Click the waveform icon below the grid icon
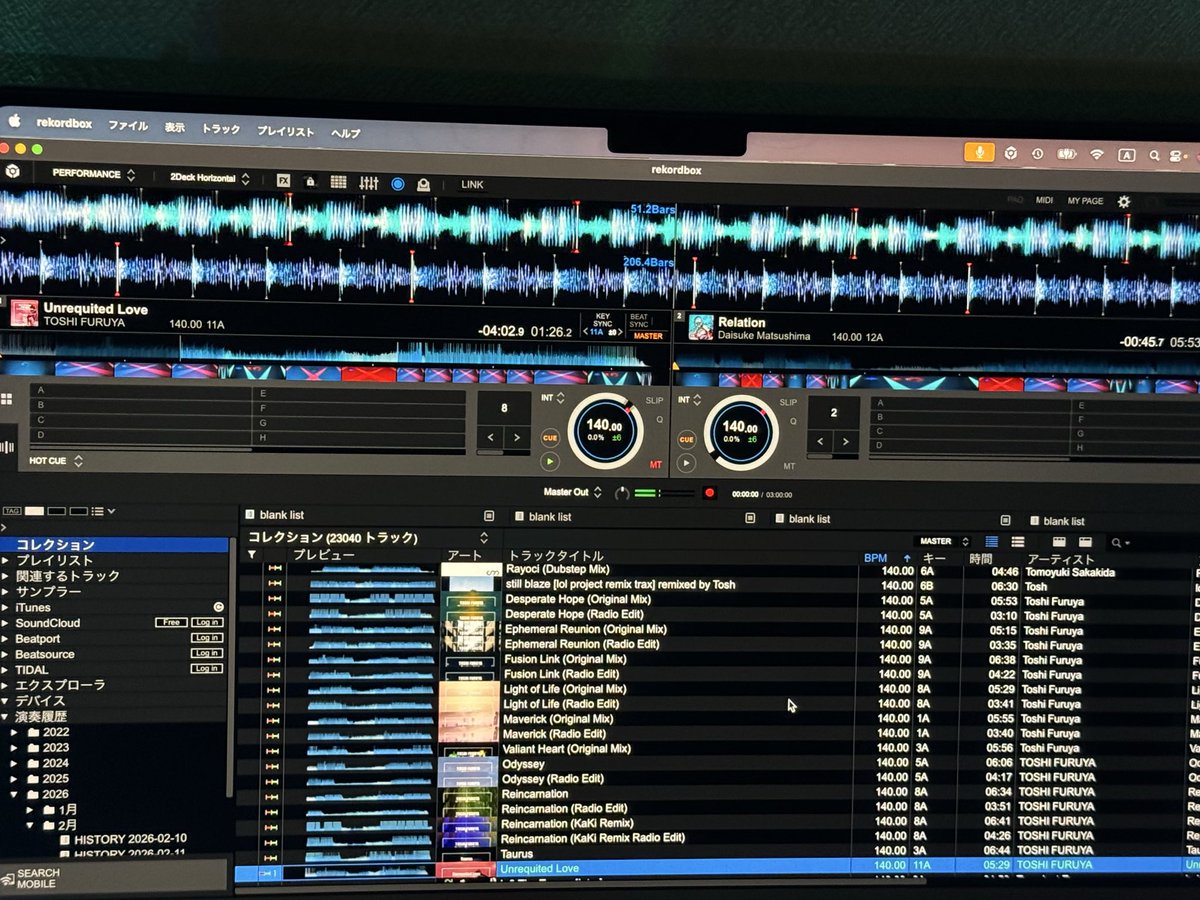The image size is (1200, 900). 8,446
